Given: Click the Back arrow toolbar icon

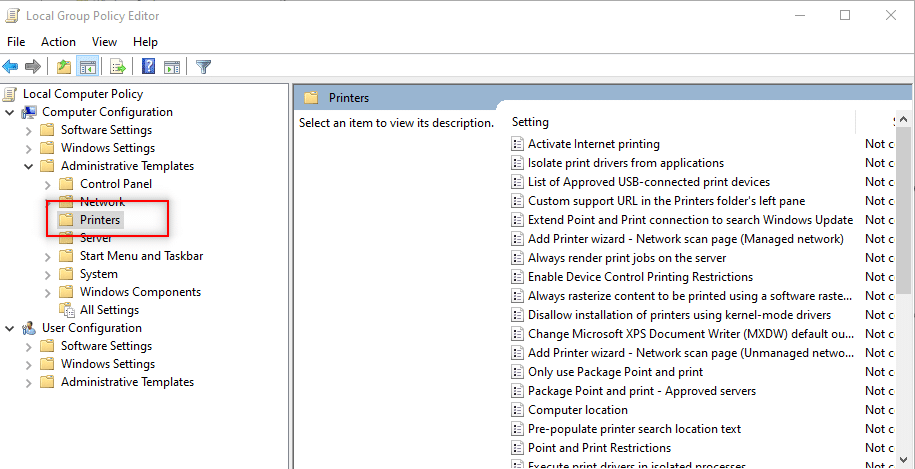Looking at the screenshot, I should pyautogui.click(x=11, y=66).
